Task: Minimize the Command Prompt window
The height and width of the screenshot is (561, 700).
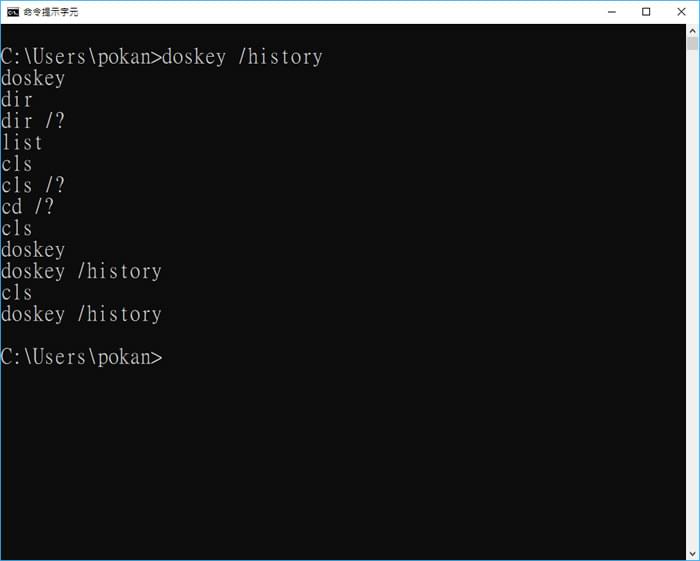Action: click(612, 12)
